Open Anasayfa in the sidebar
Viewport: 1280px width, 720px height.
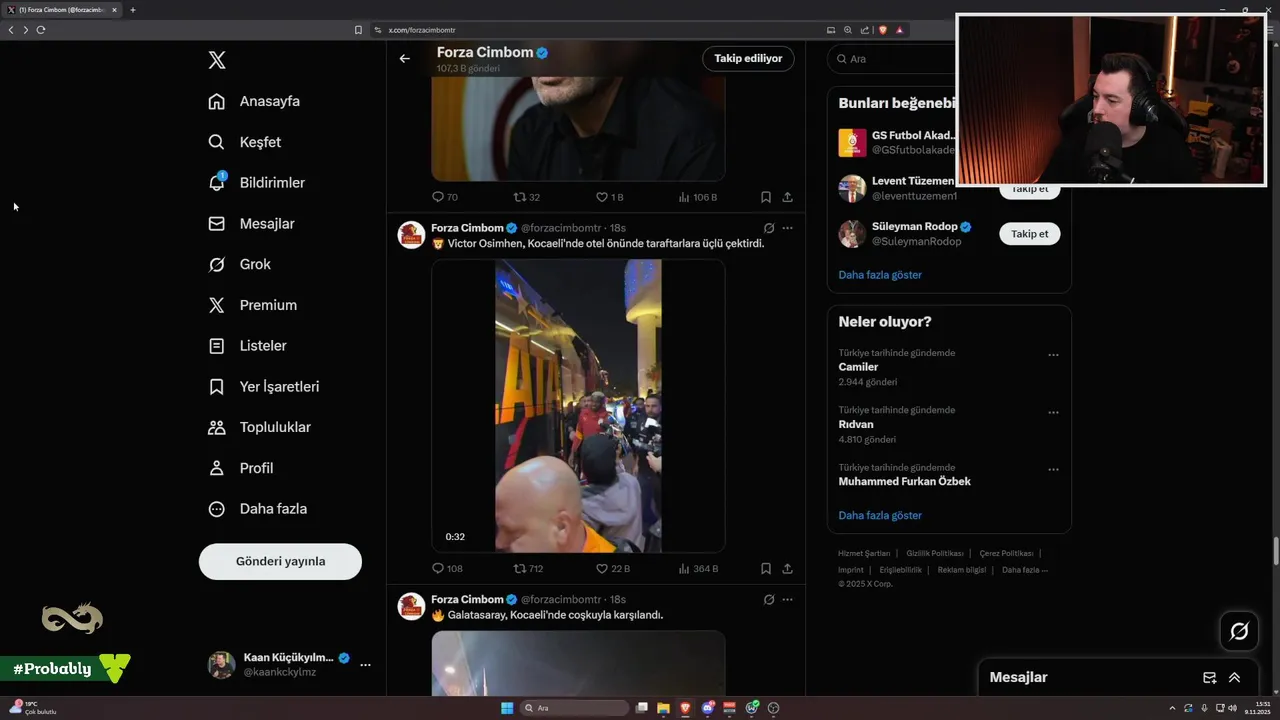(x=254, y=101)
